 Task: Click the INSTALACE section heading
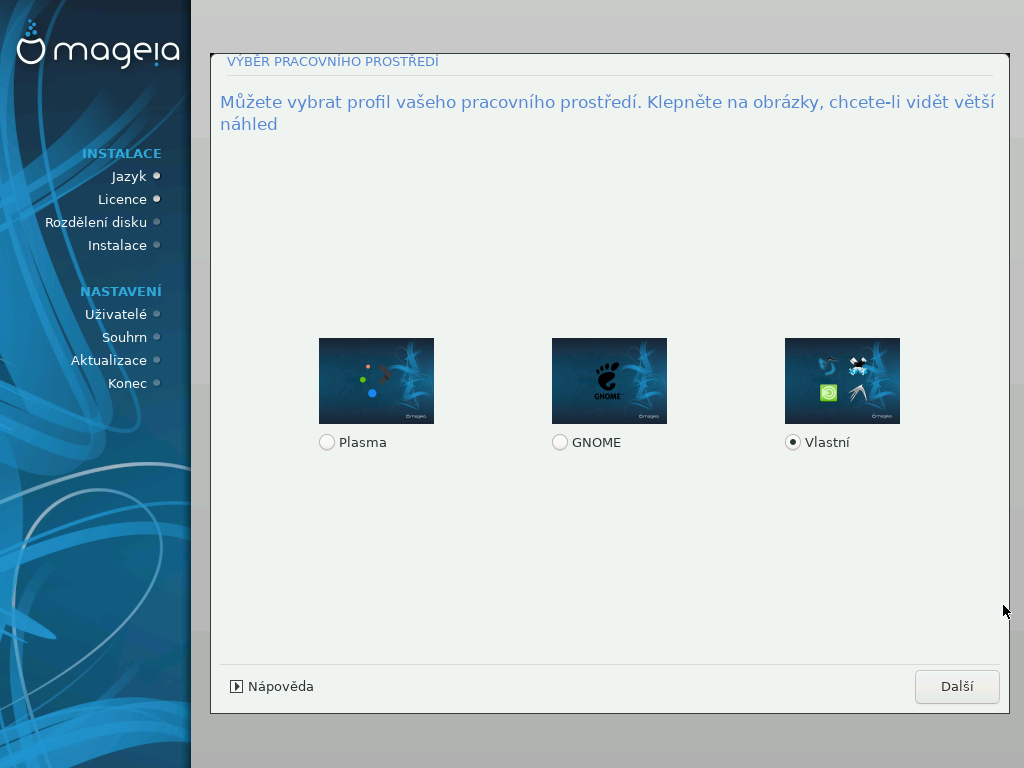pos(121,153)
